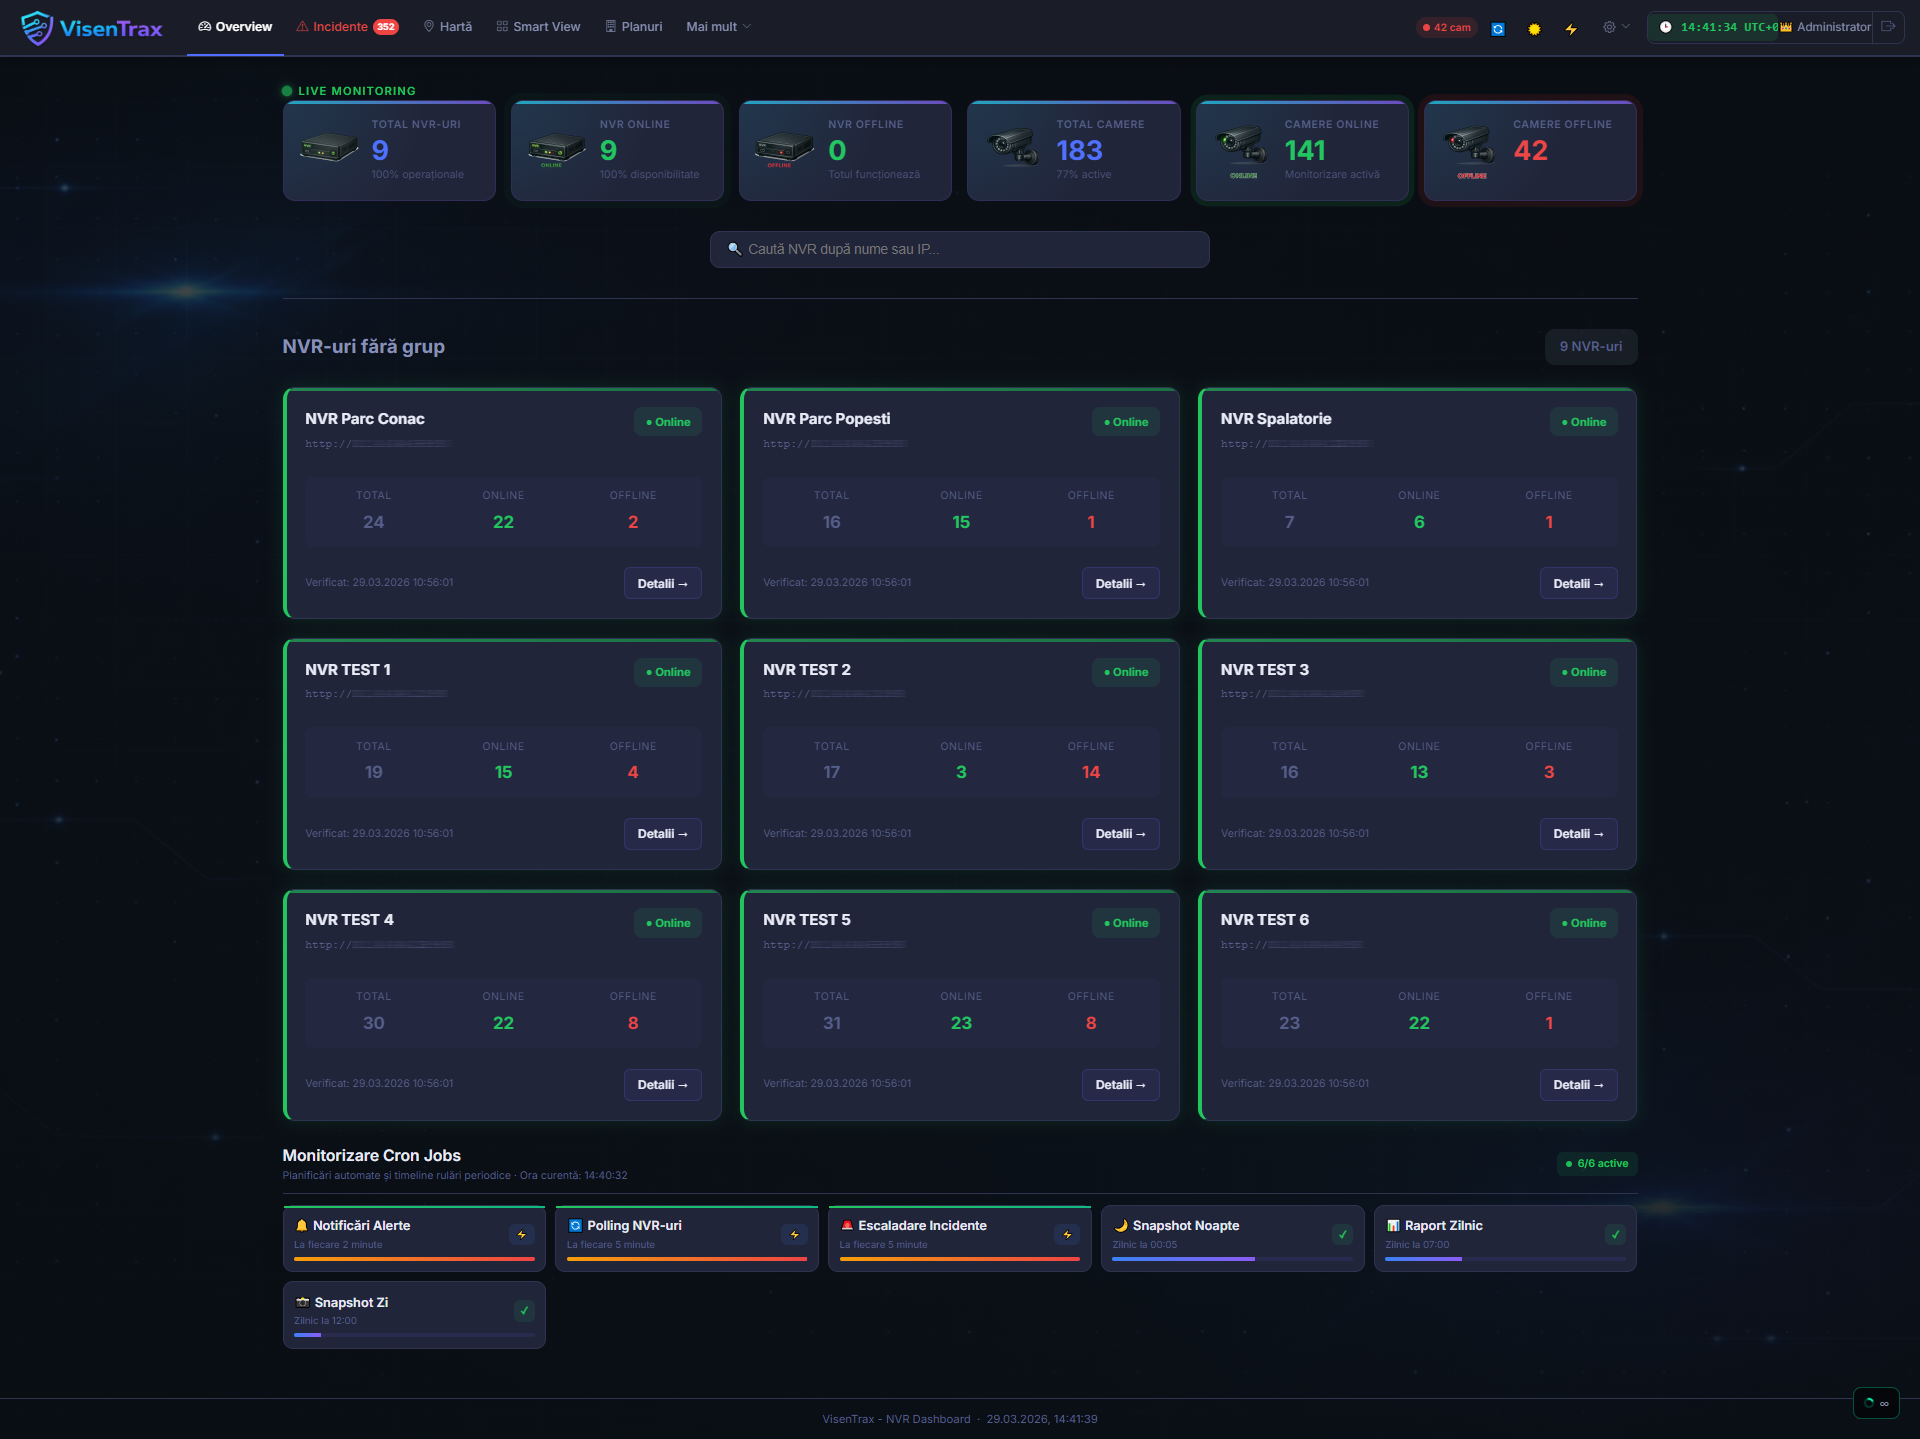Click the Snapshot Noapte progress bar
This screenshot has width=1920, height=1439.
[x=1232, y=1259]
